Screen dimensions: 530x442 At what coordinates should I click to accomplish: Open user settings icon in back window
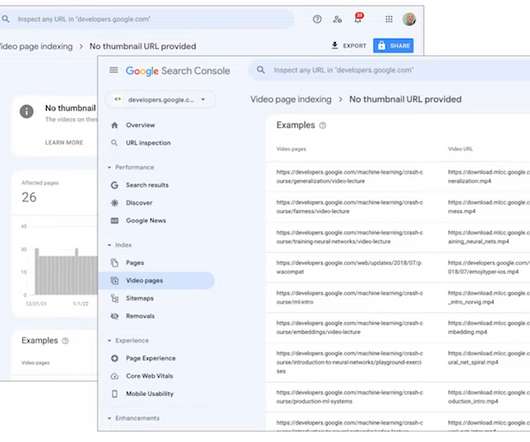pos(337,19)
